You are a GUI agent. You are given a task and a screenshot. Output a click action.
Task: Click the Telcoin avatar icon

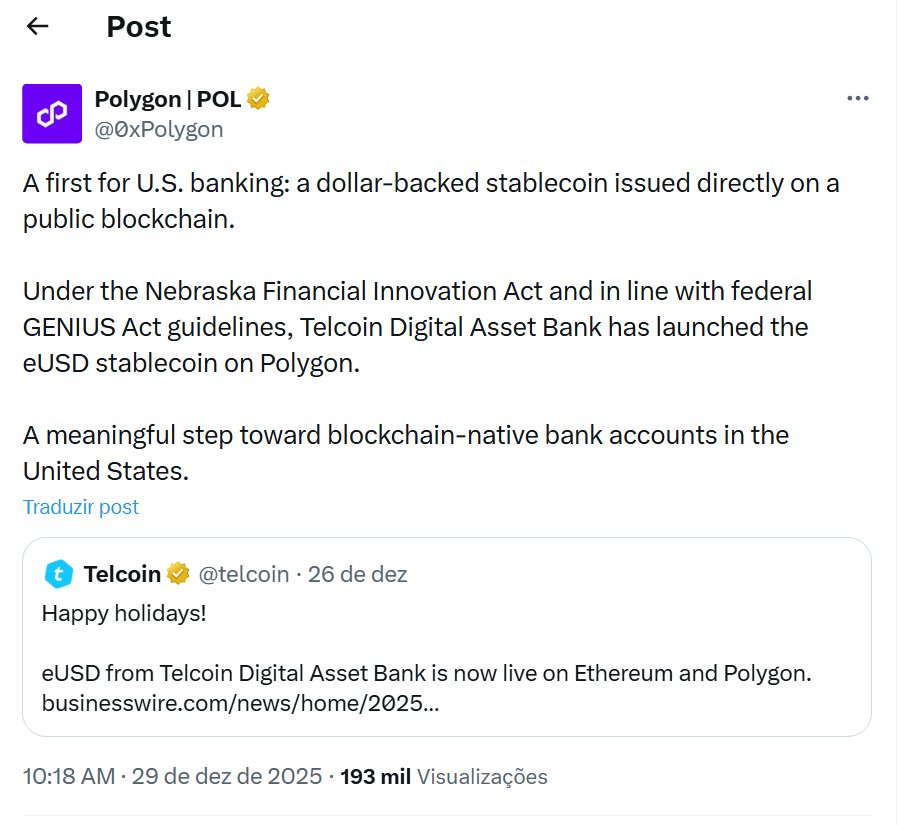tap(60, 574)
